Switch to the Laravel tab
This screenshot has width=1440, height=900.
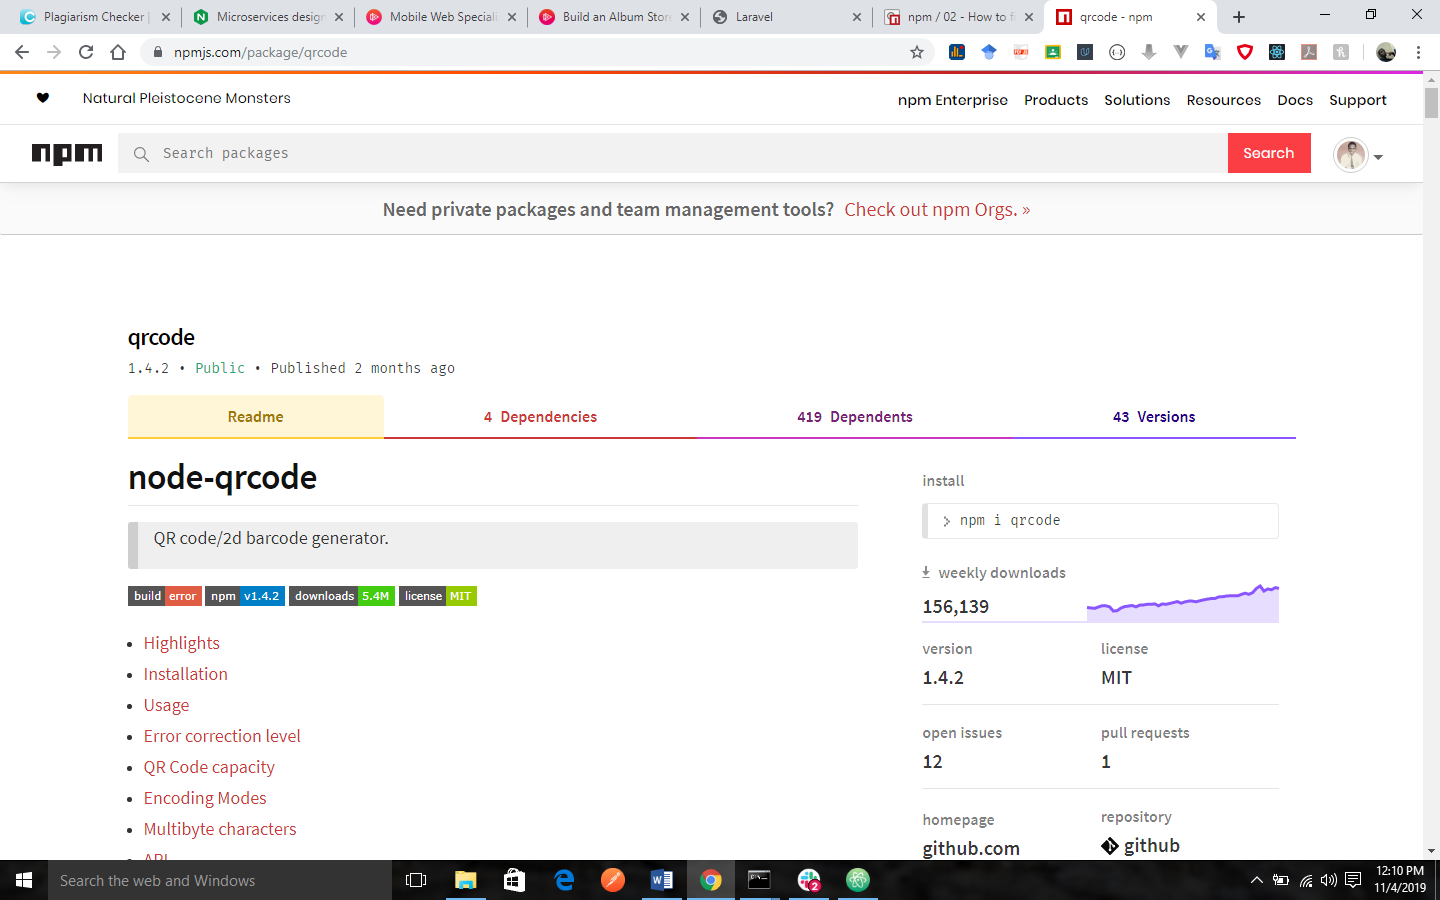787,17
